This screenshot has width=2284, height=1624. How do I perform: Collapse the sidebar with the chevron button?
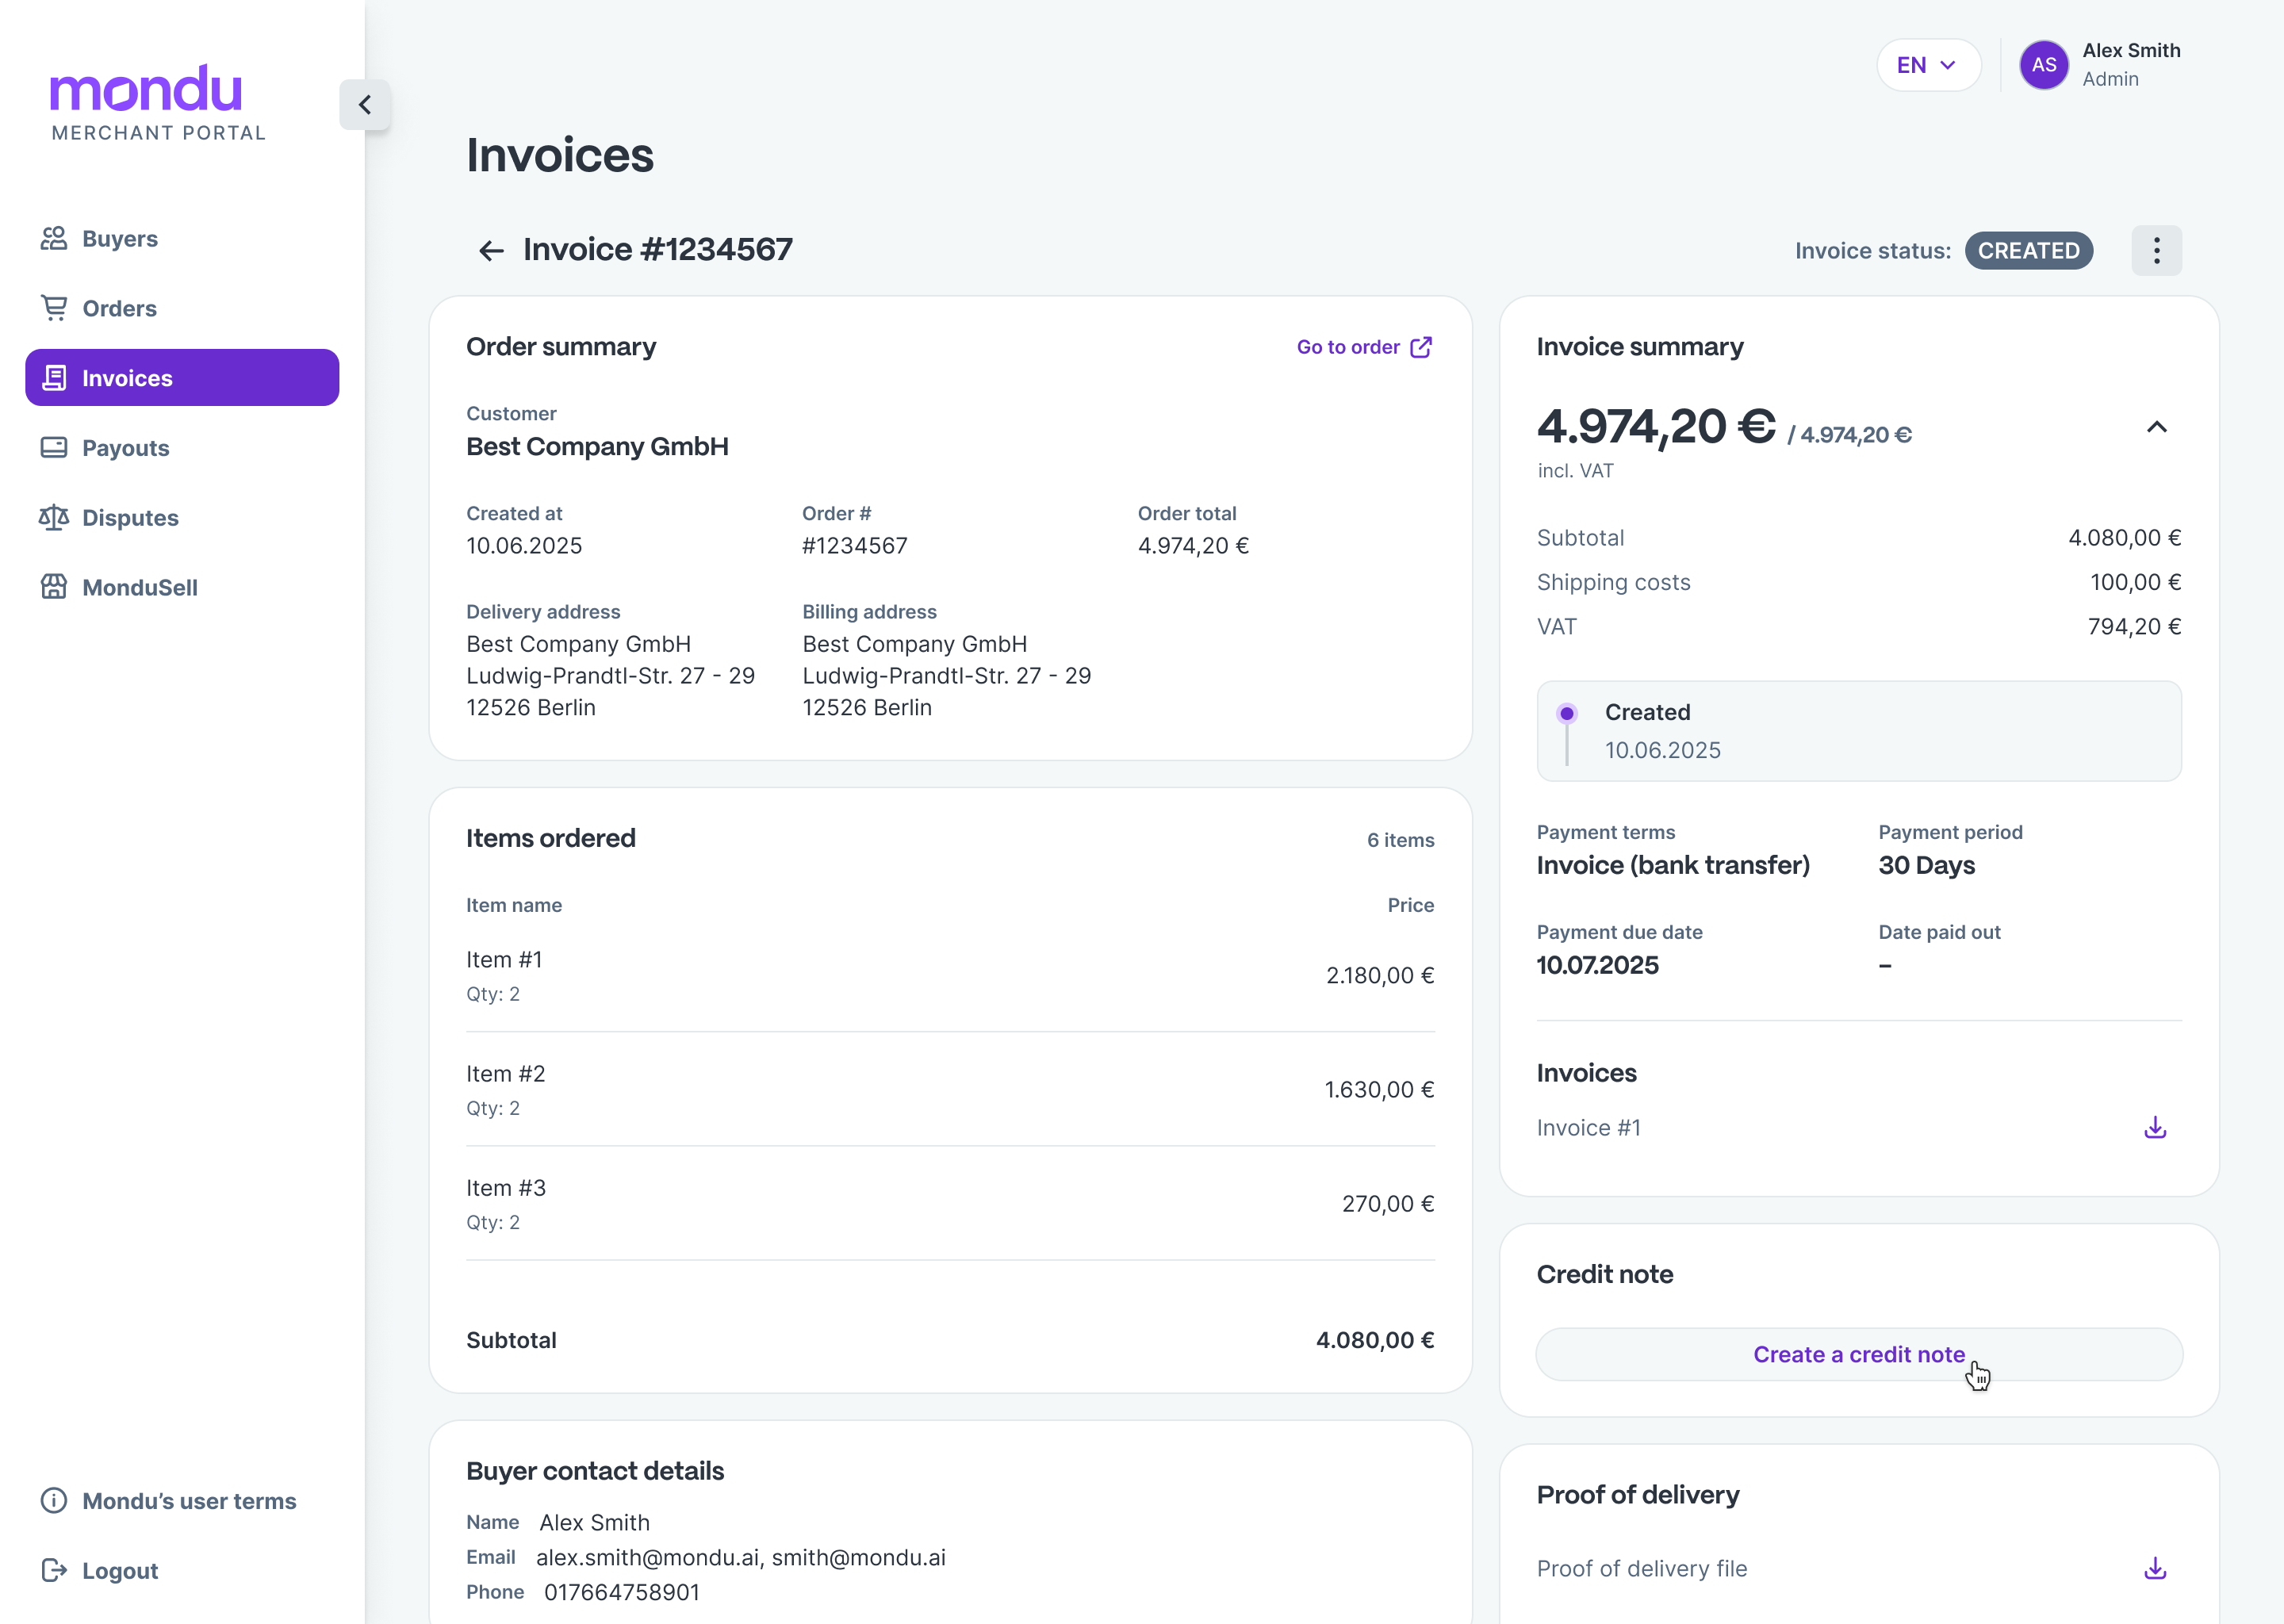(365, 105)
